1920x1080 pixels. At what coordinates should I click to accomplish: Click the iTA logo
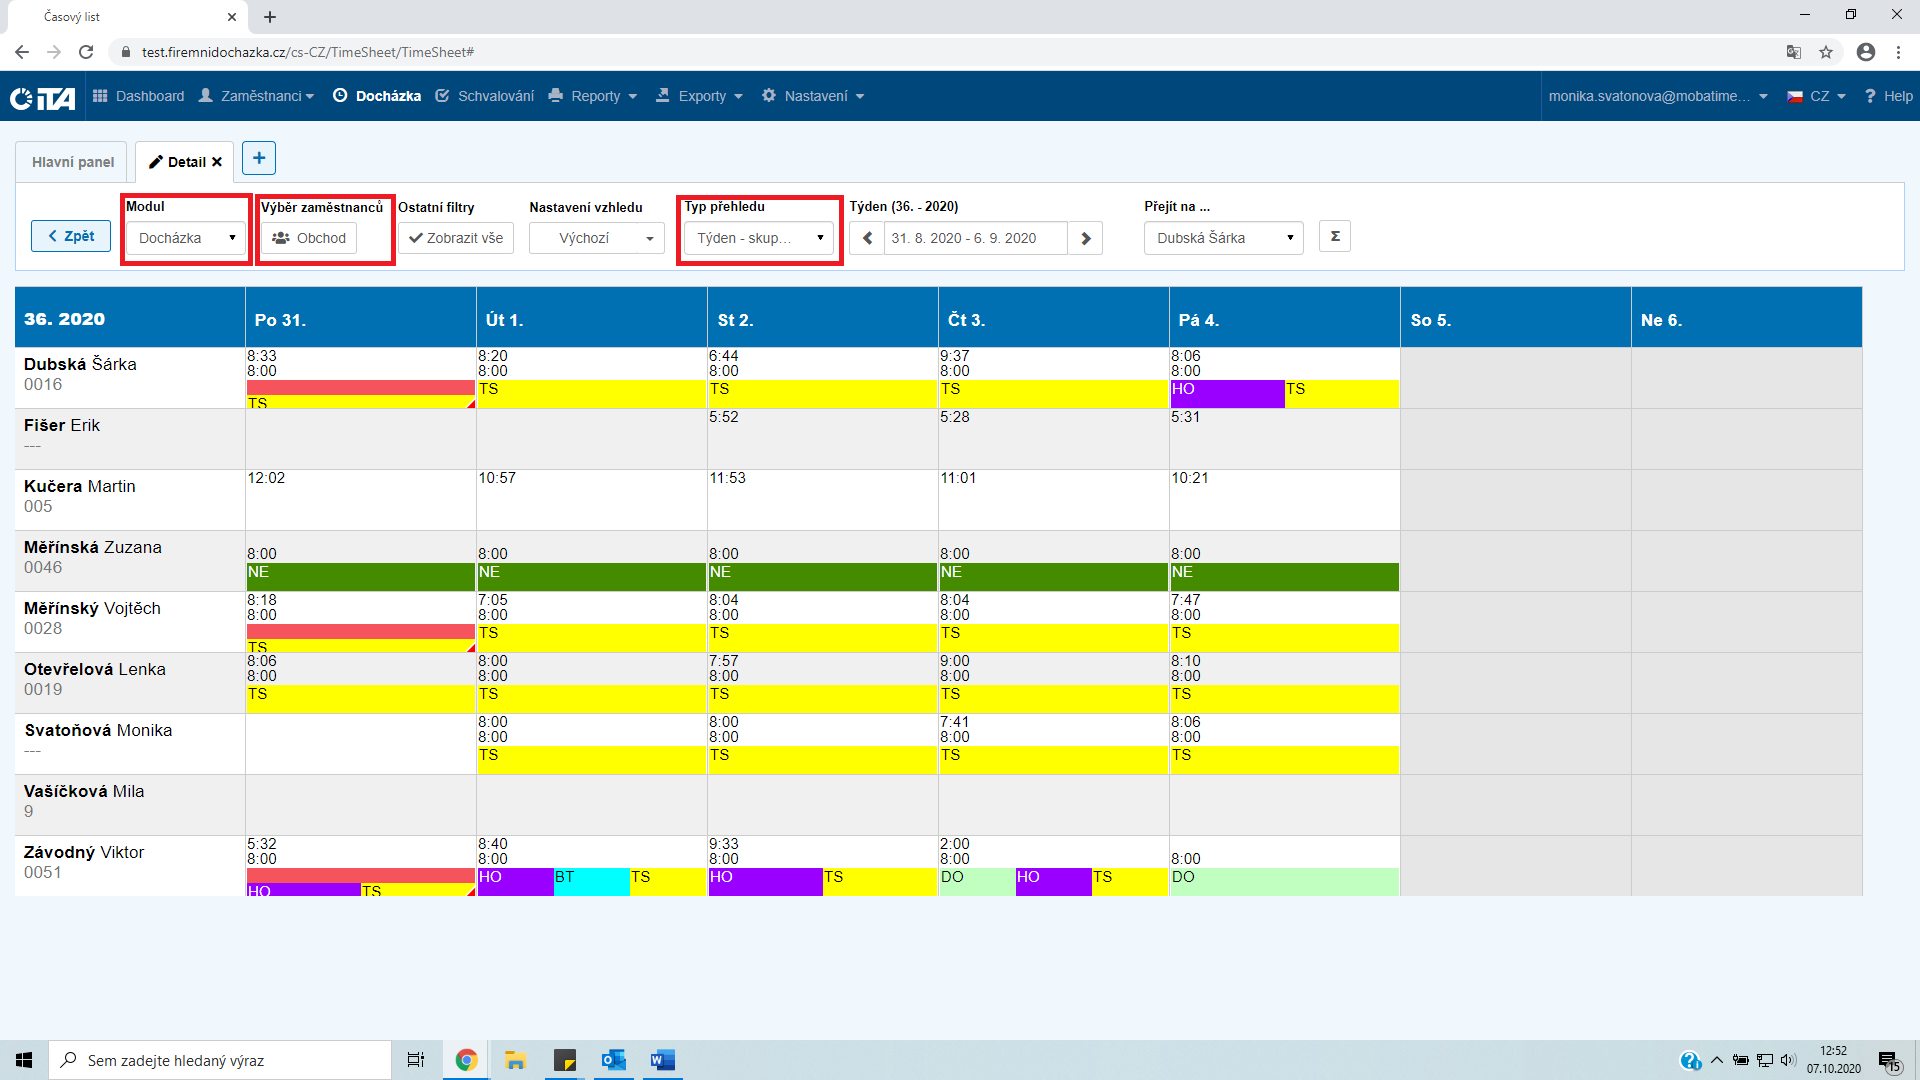(43, 97)
